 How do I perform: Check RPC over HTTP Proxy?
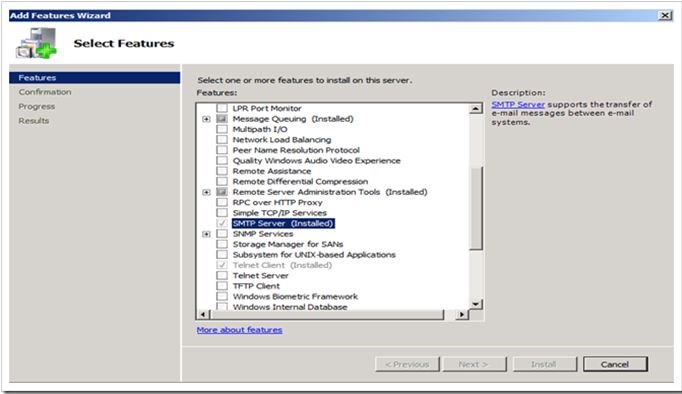point(222,202)
